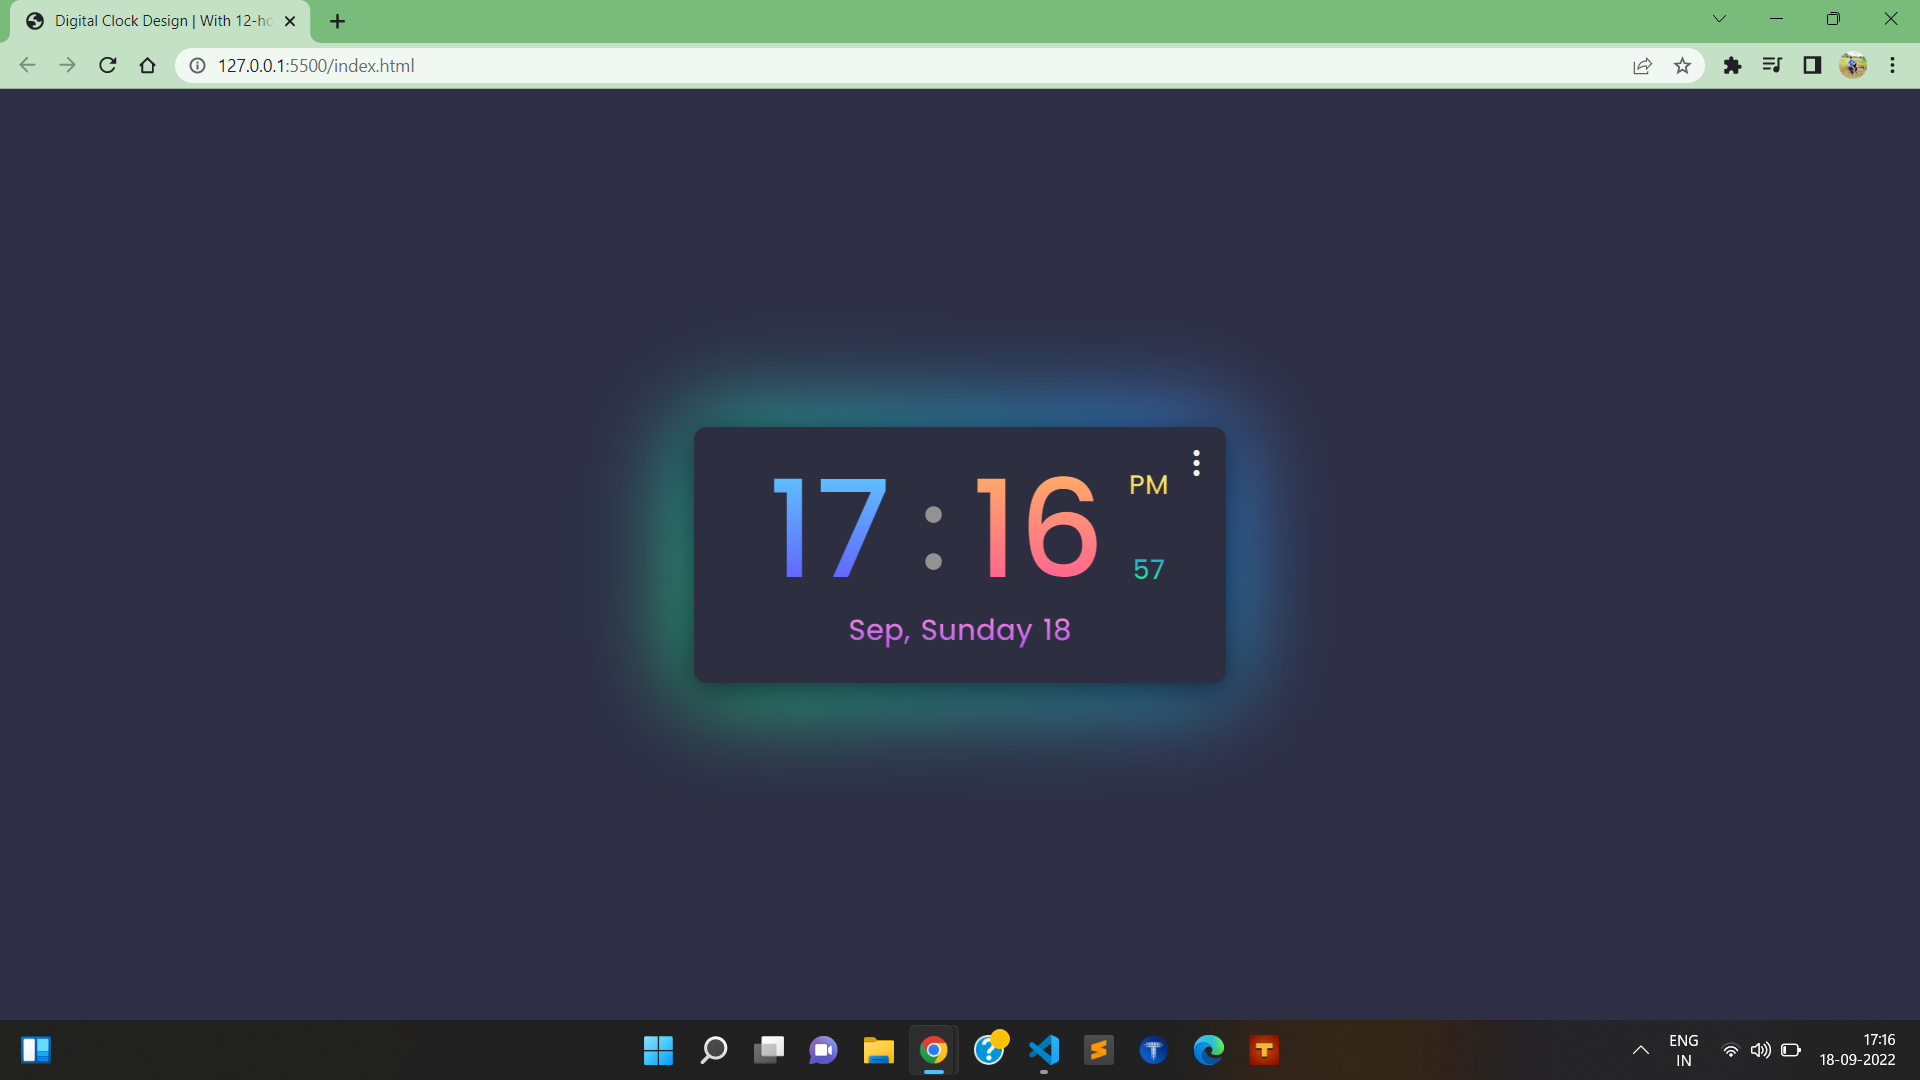The image size is (1920, 1080).
Task: Open a new browser tab
Action: (337, 20)
